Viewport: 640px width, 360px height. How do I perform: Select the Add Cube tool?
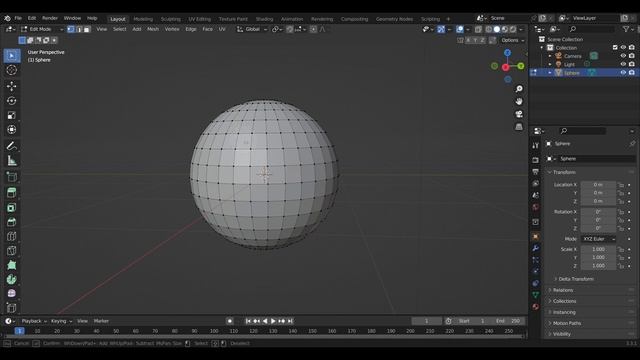(x=12, y=177)
